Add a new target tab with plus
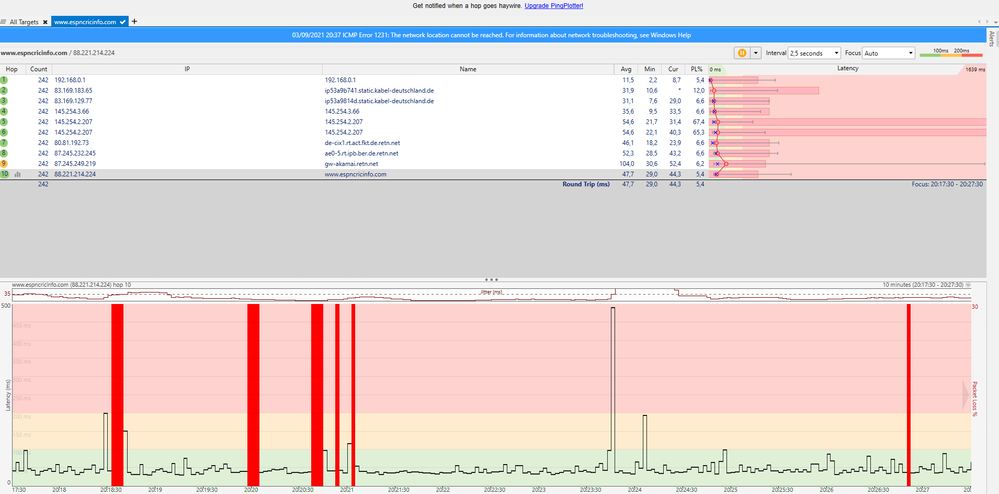 pyautogui.click(x=135, y=21)
